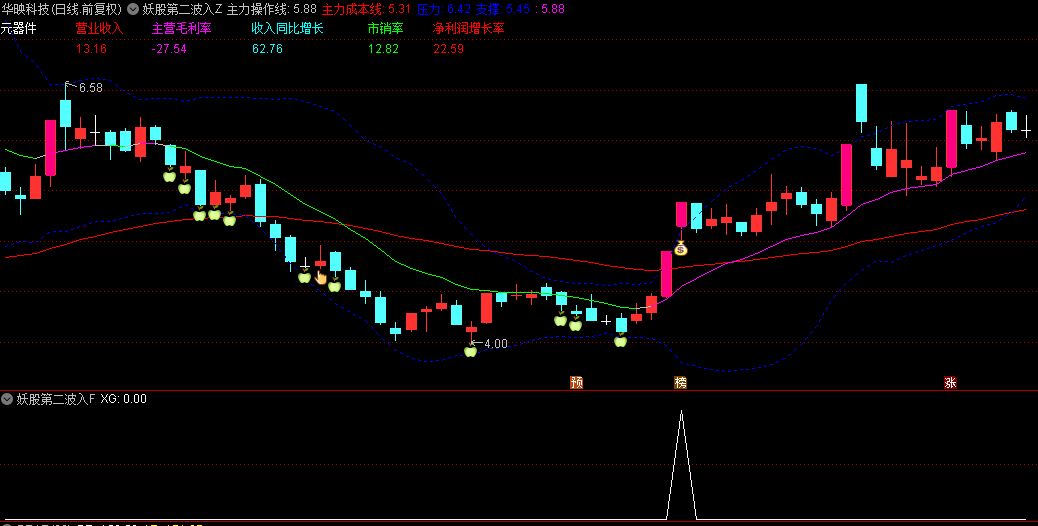Click the 压力: 6.42 readout

click(x=444, y=9)
